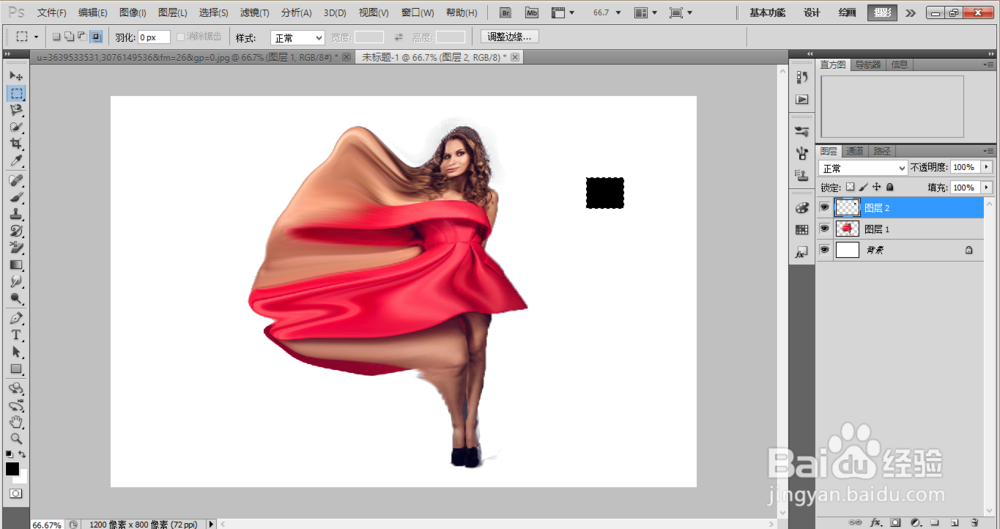This screenshot has height=529, width=1000.
Task: Click the 羽化 feather input field
Action: tap(154, 38)
